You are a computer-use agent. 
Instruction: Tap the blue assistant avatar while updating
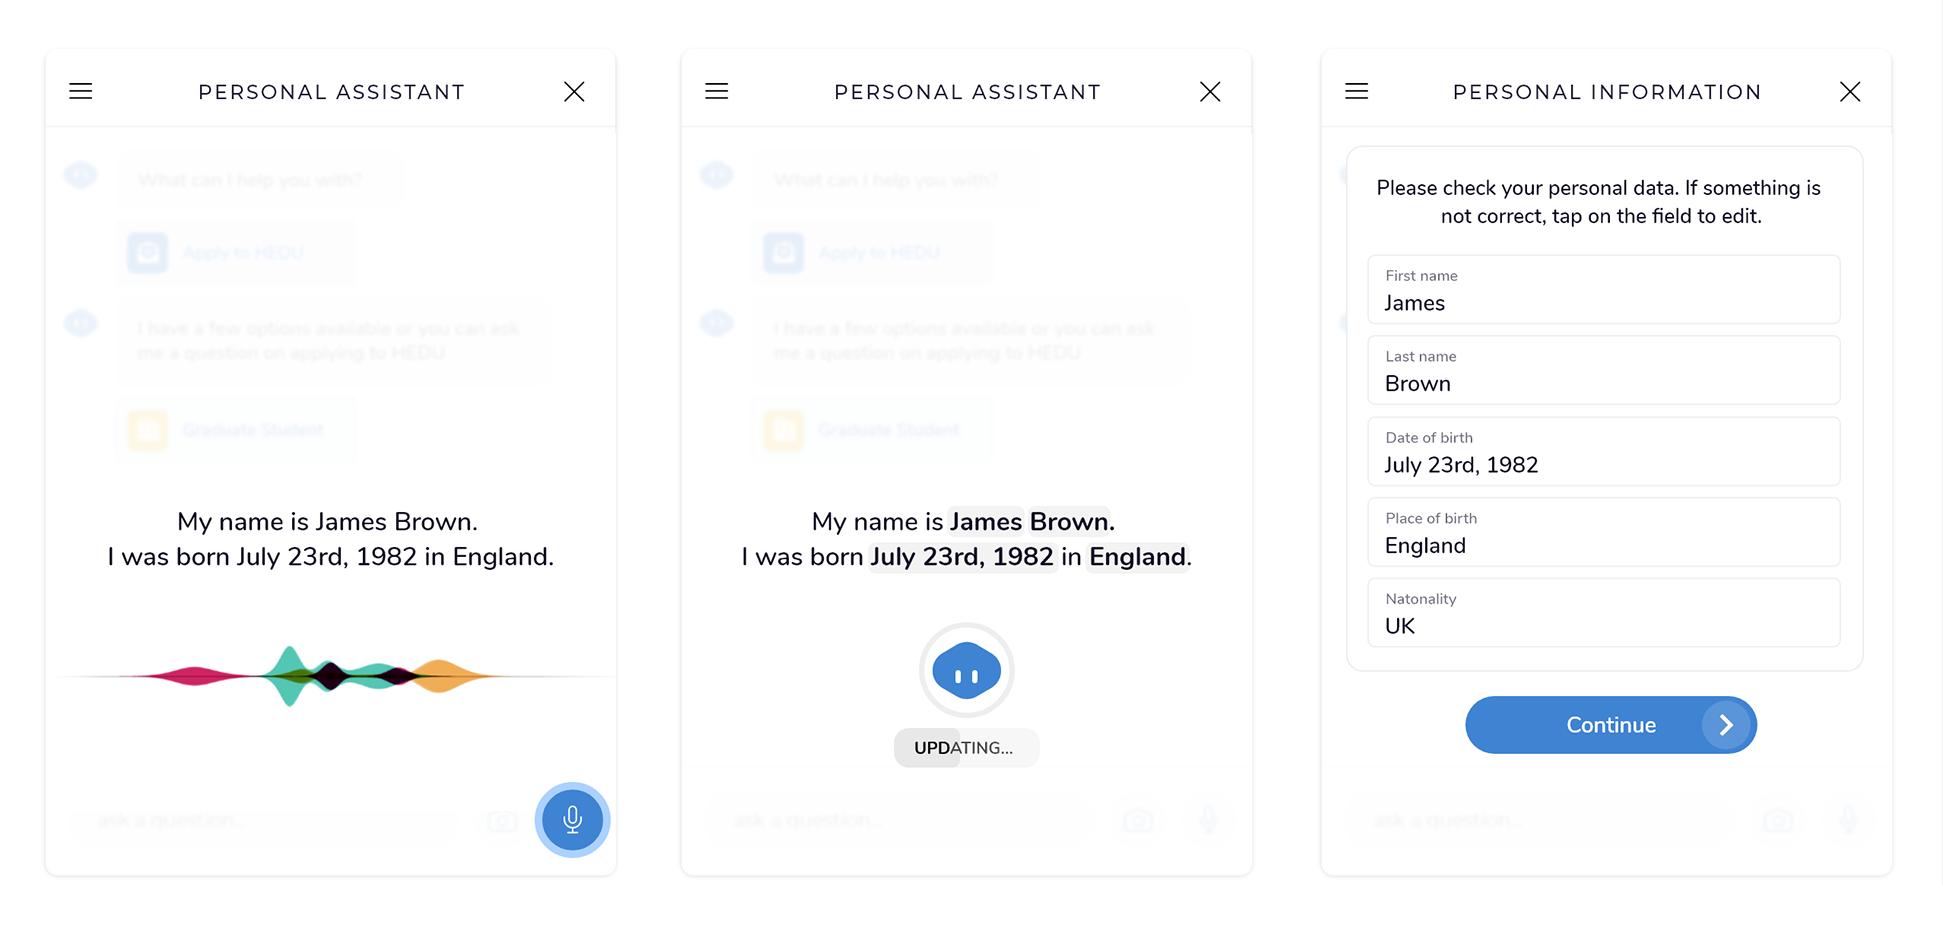(965, 670)
